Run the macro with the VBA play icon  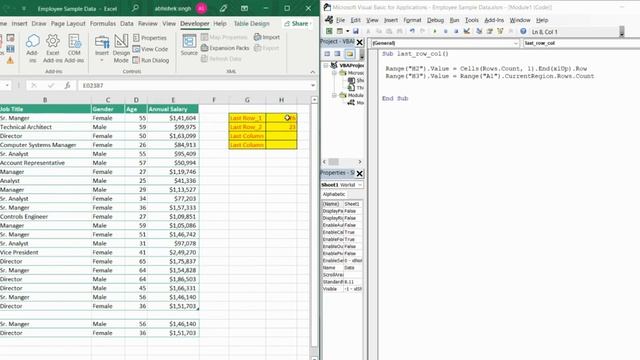pyautogui.click(x=435, y=31)
